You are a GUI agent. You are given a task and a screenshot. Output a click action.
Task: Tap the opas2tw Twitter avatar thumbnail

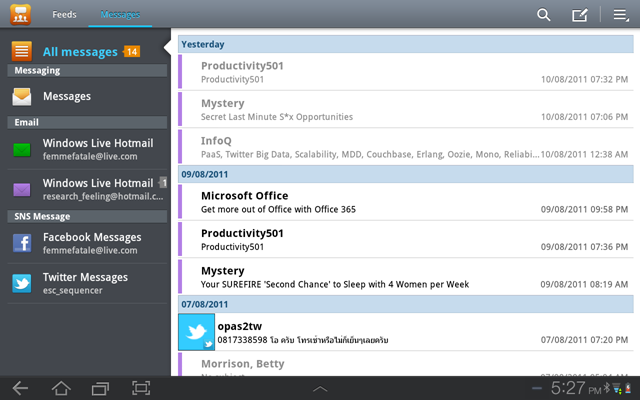click(196, 332)
